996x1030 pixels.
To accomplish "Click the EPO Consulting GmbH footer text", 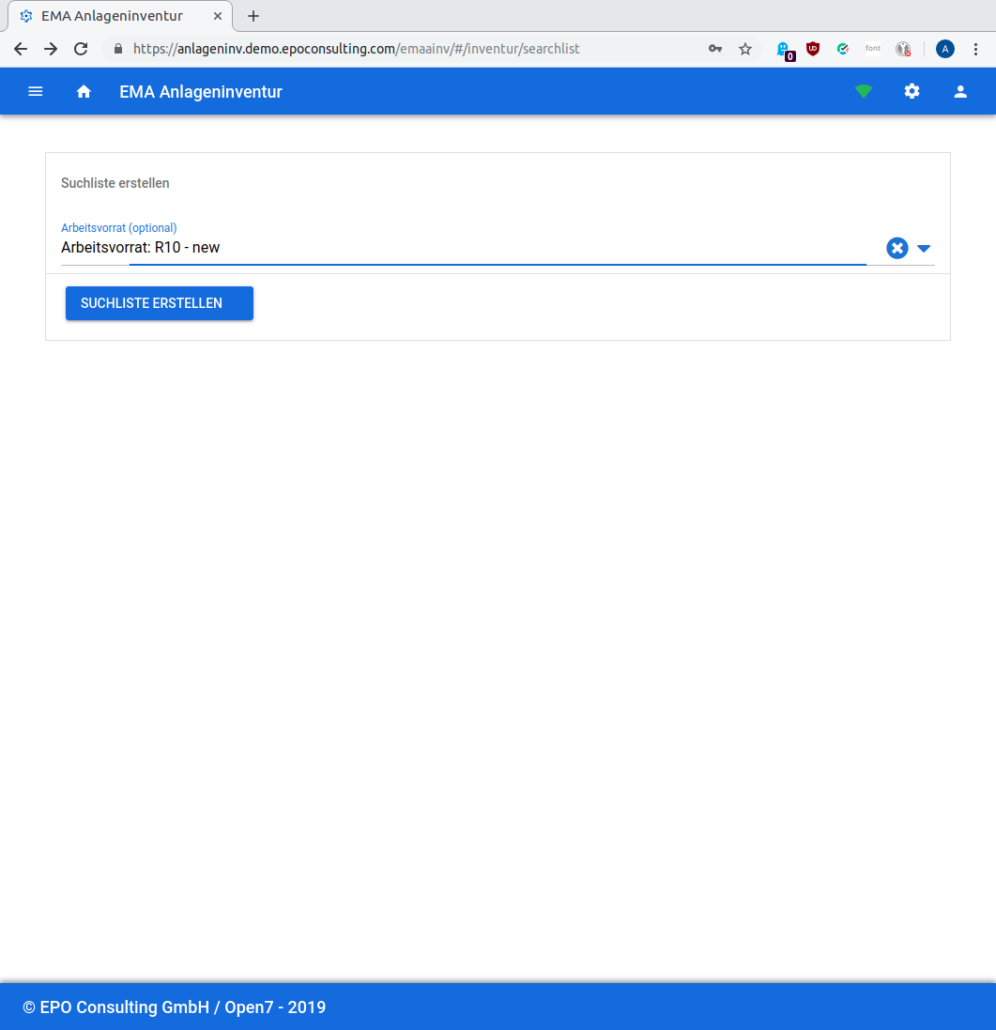I will tap(174, 1007).
